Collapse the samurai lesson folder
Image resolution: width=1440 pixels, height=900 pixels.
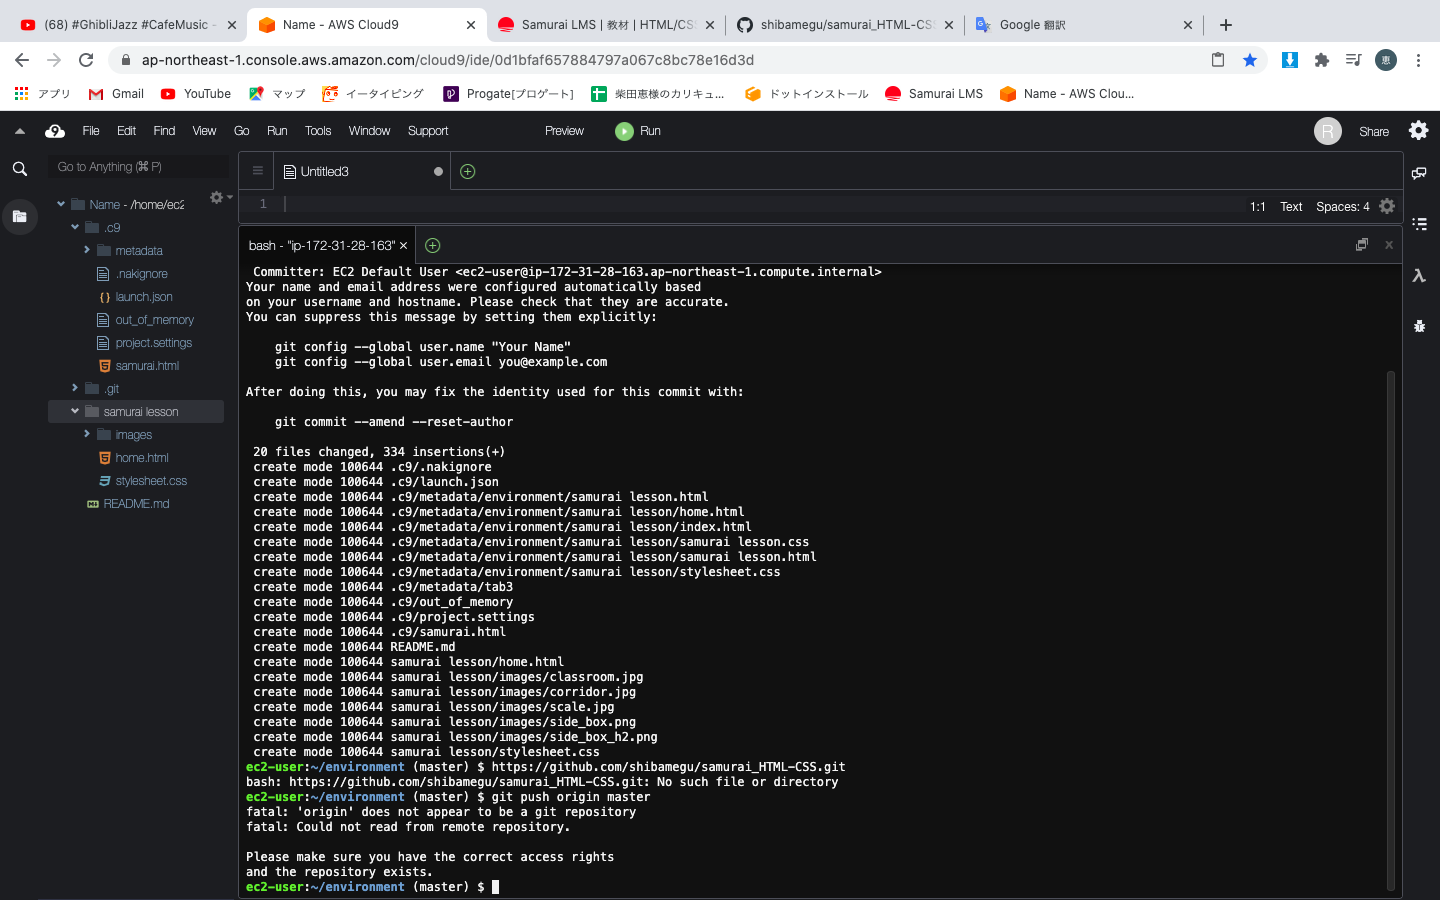[73, 411]
